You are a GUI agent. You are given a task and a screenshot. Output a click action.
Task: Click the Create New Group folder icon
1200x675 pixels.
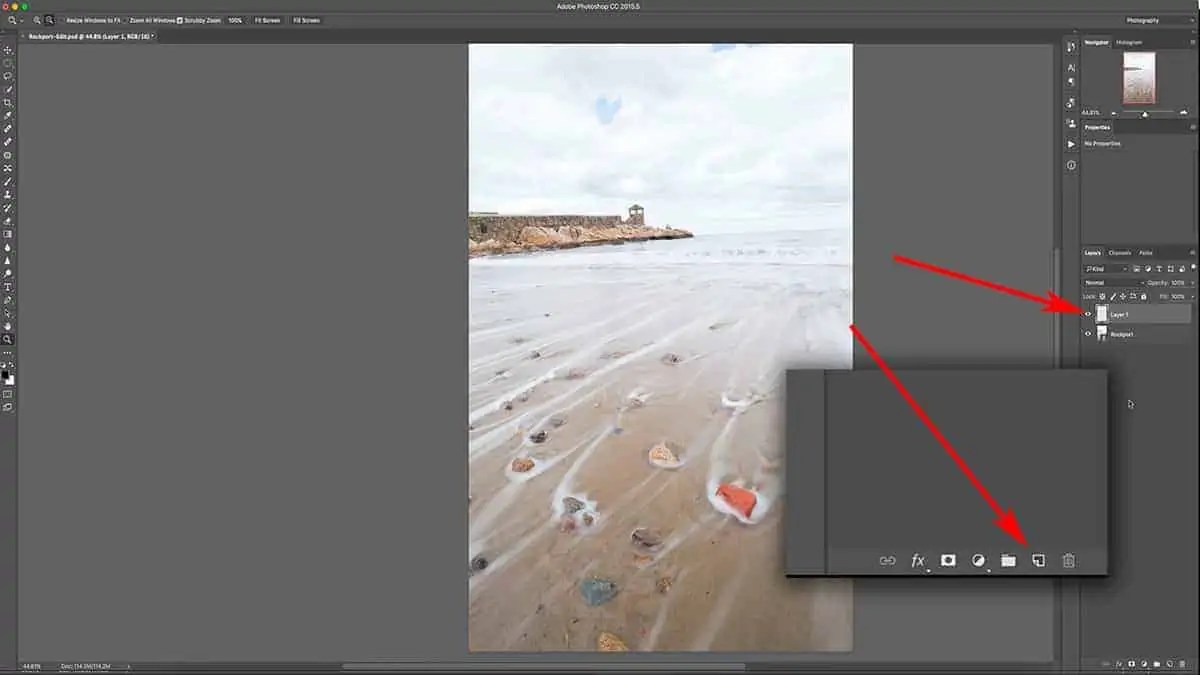pyautogui.click(x=1007, y=561)
